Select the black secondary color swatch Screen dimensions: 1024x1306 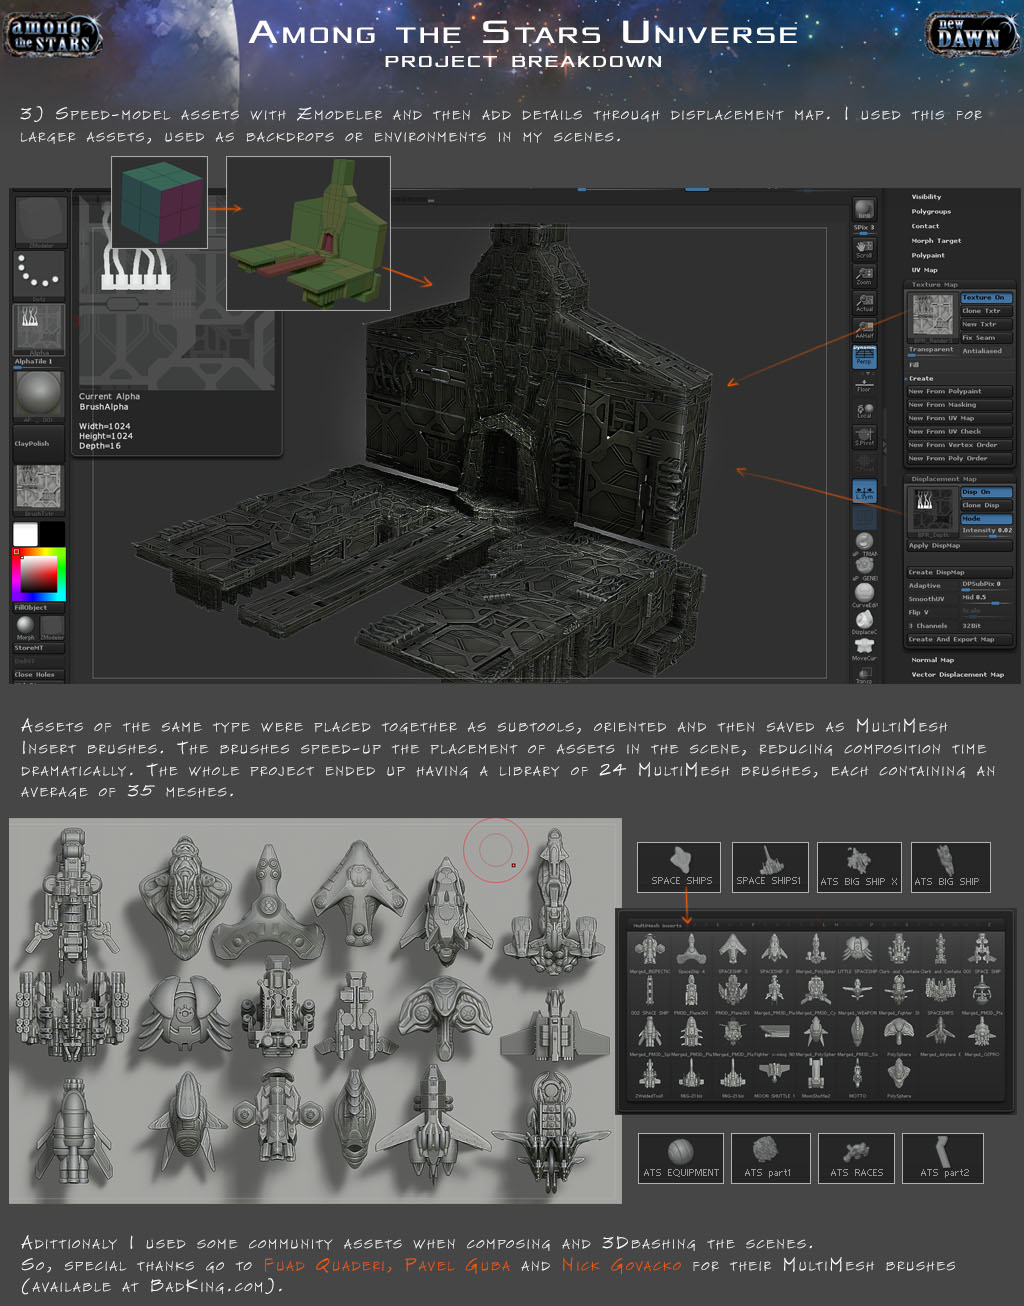(x=52, y=534)
